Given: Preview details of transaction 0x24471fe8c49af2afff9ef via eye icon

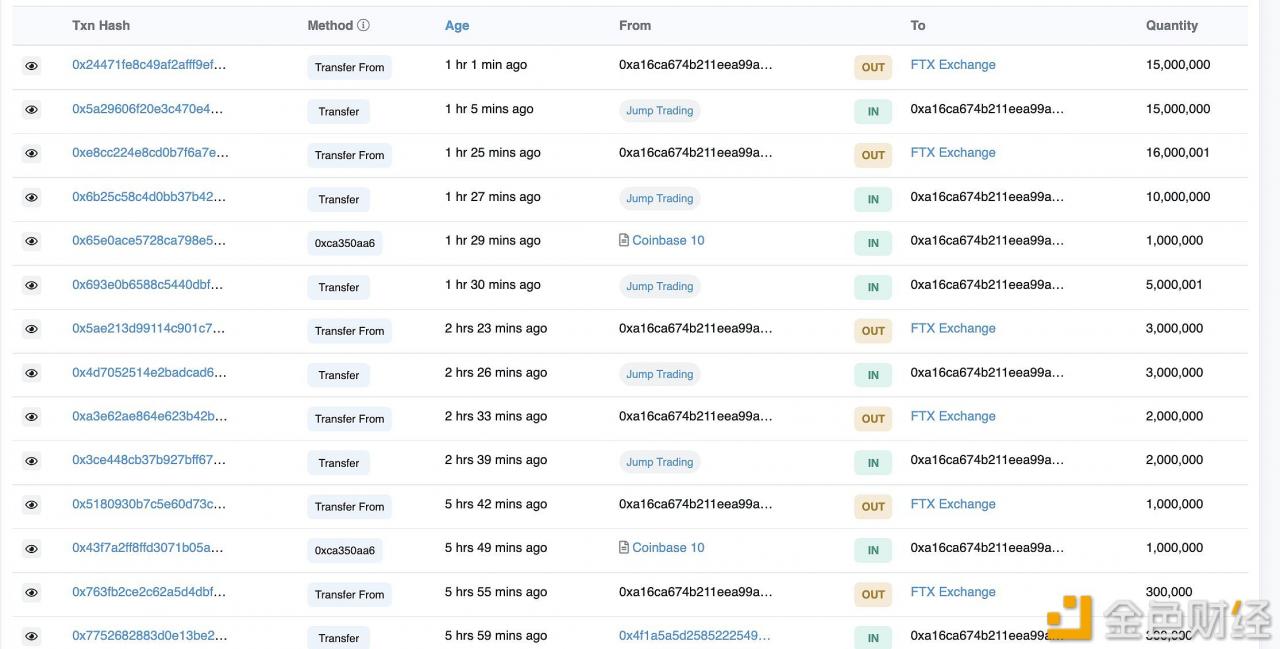Looking at the screenshot, I should tap(31, 66).
